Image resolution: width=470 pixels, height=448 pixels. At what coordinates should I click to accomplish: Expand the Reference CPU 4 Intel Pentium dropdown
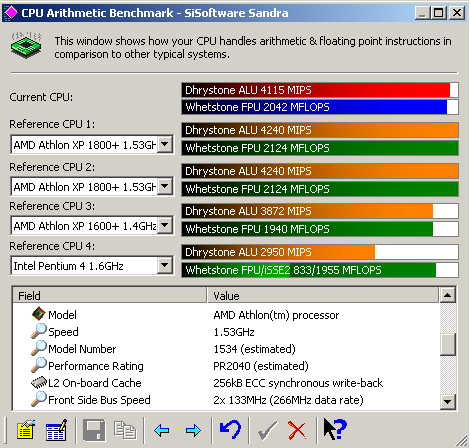pyautogui.click(x=165, y=266)
